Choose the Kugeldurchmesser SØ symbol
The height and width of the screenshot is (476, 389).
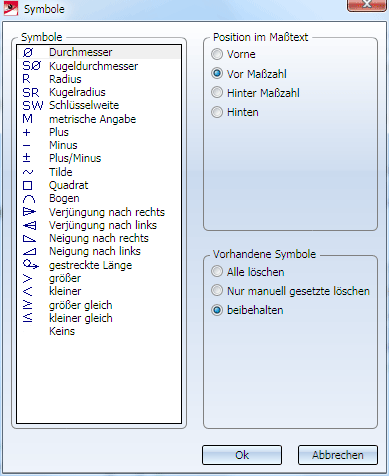pyautogui.click(x=99, y=66)
